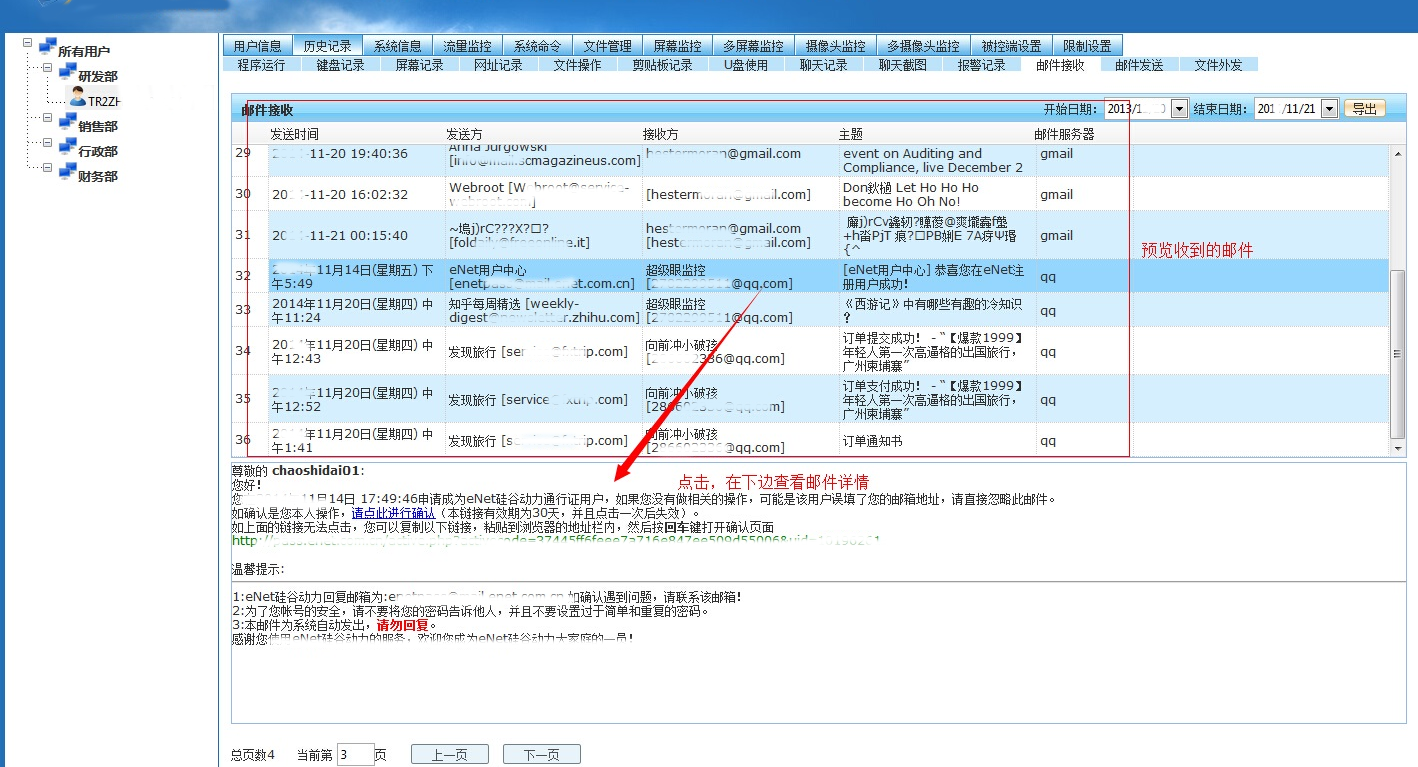
Task: Select the 所有用户 root group icon
Action: tap(47, 48)
